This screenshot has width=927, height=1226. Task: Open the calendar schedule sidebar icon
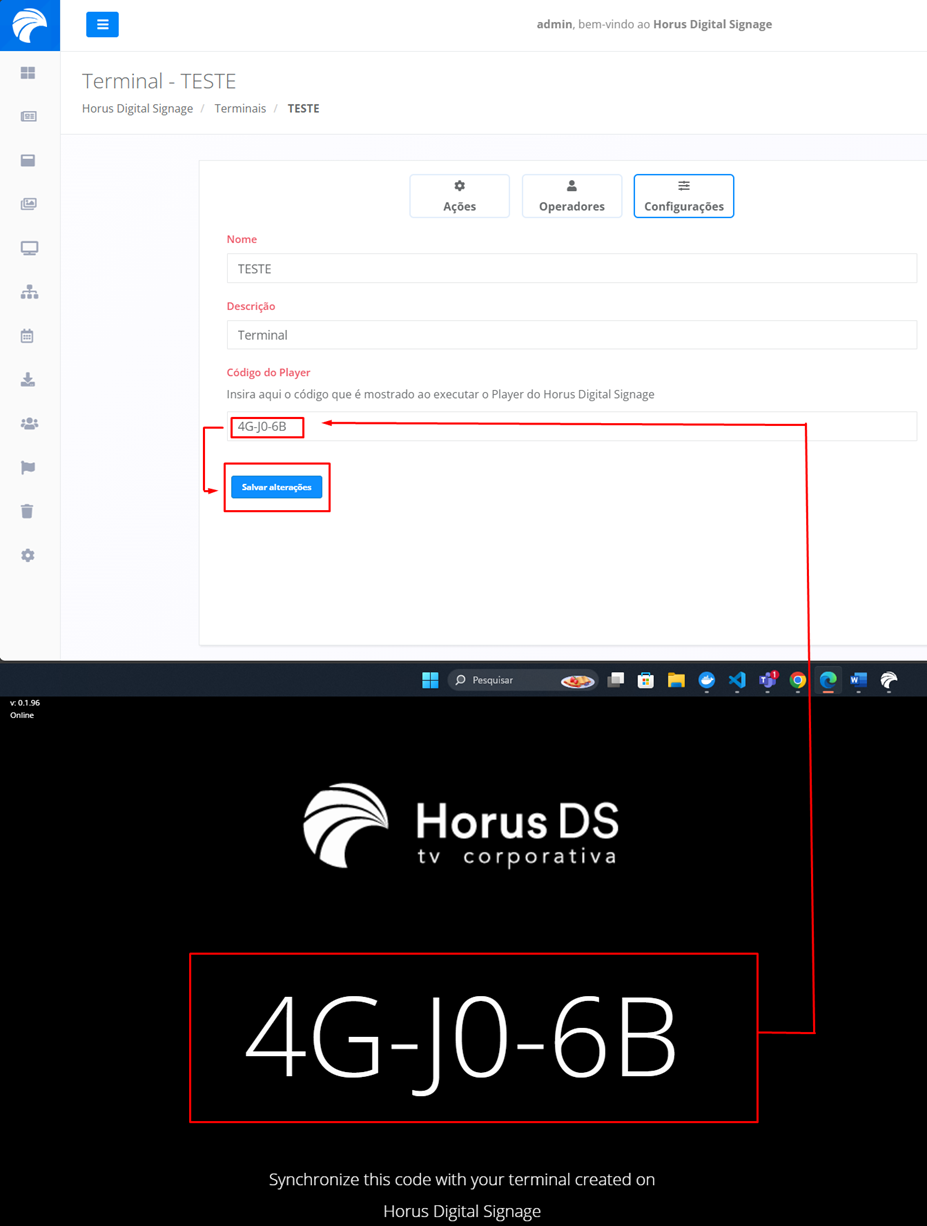point(28,336)
